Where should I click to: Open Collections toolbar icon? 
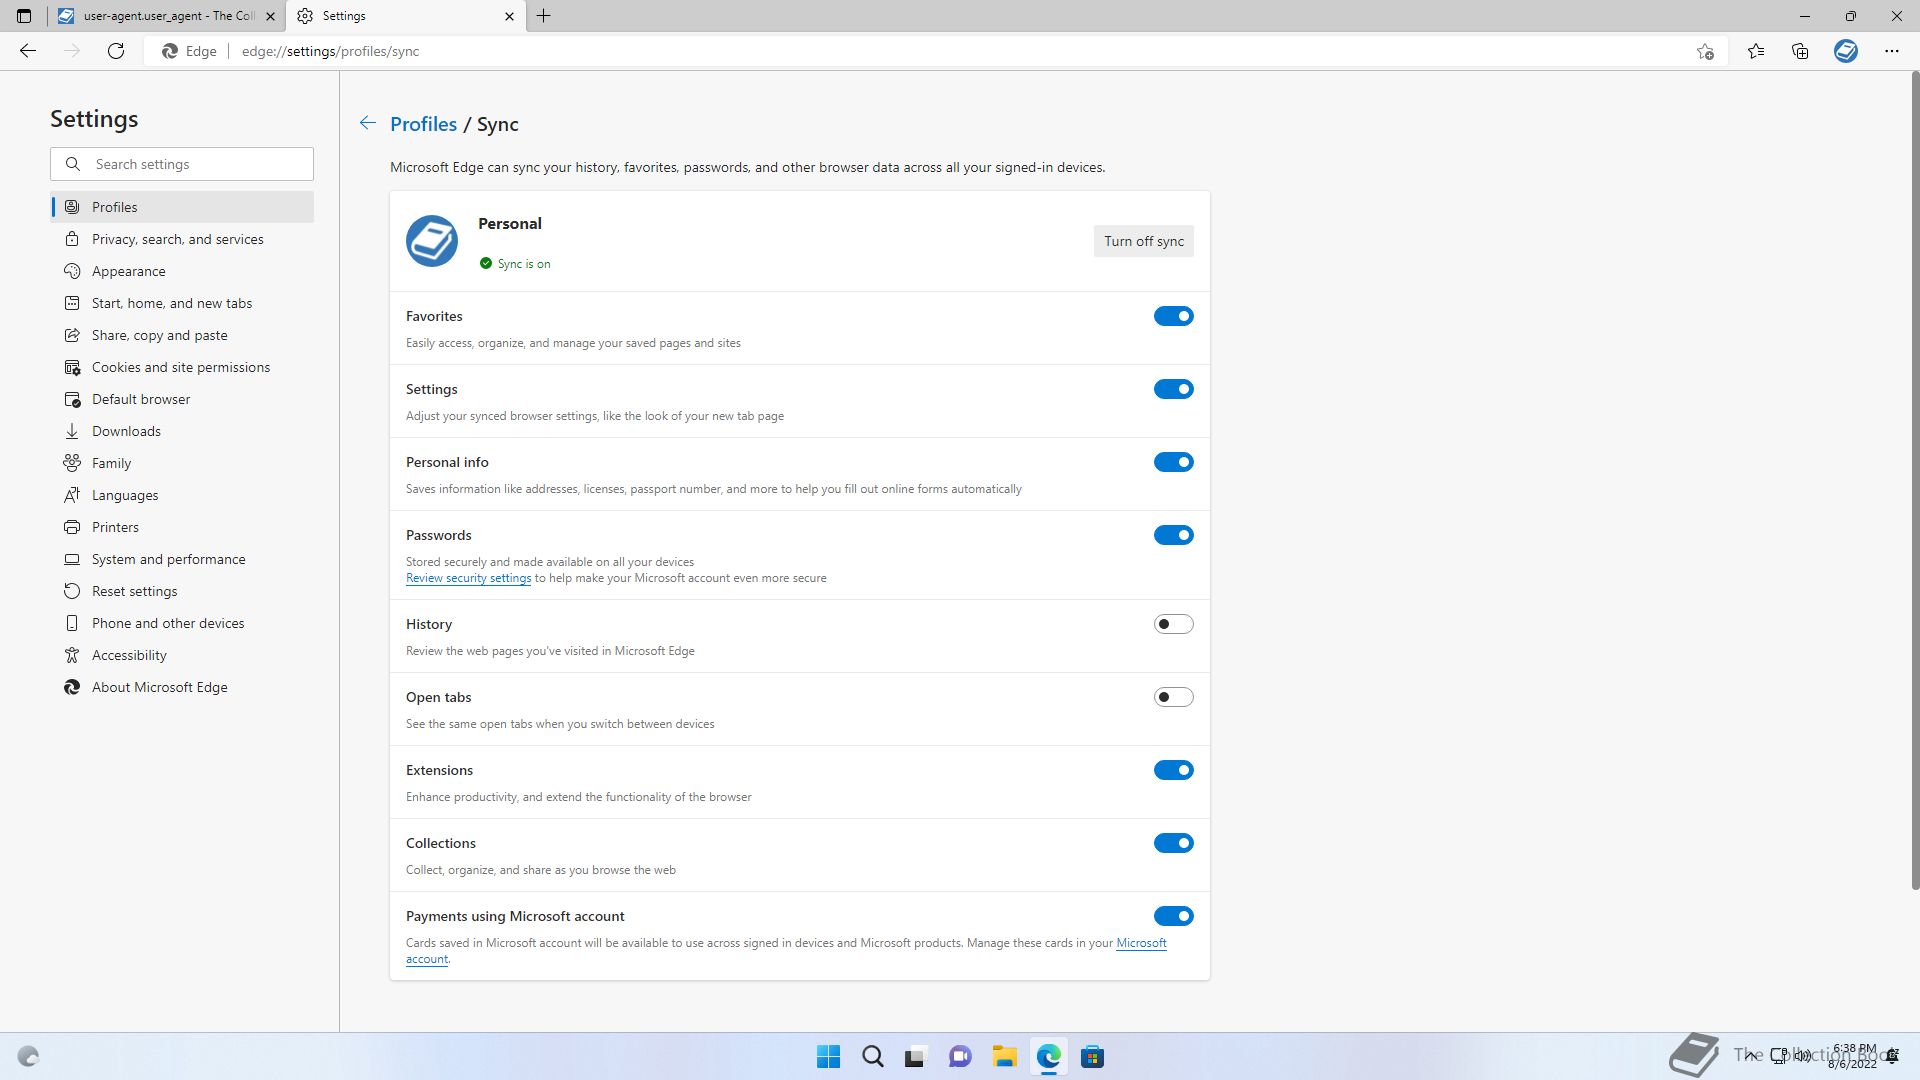click(1800, 51)
